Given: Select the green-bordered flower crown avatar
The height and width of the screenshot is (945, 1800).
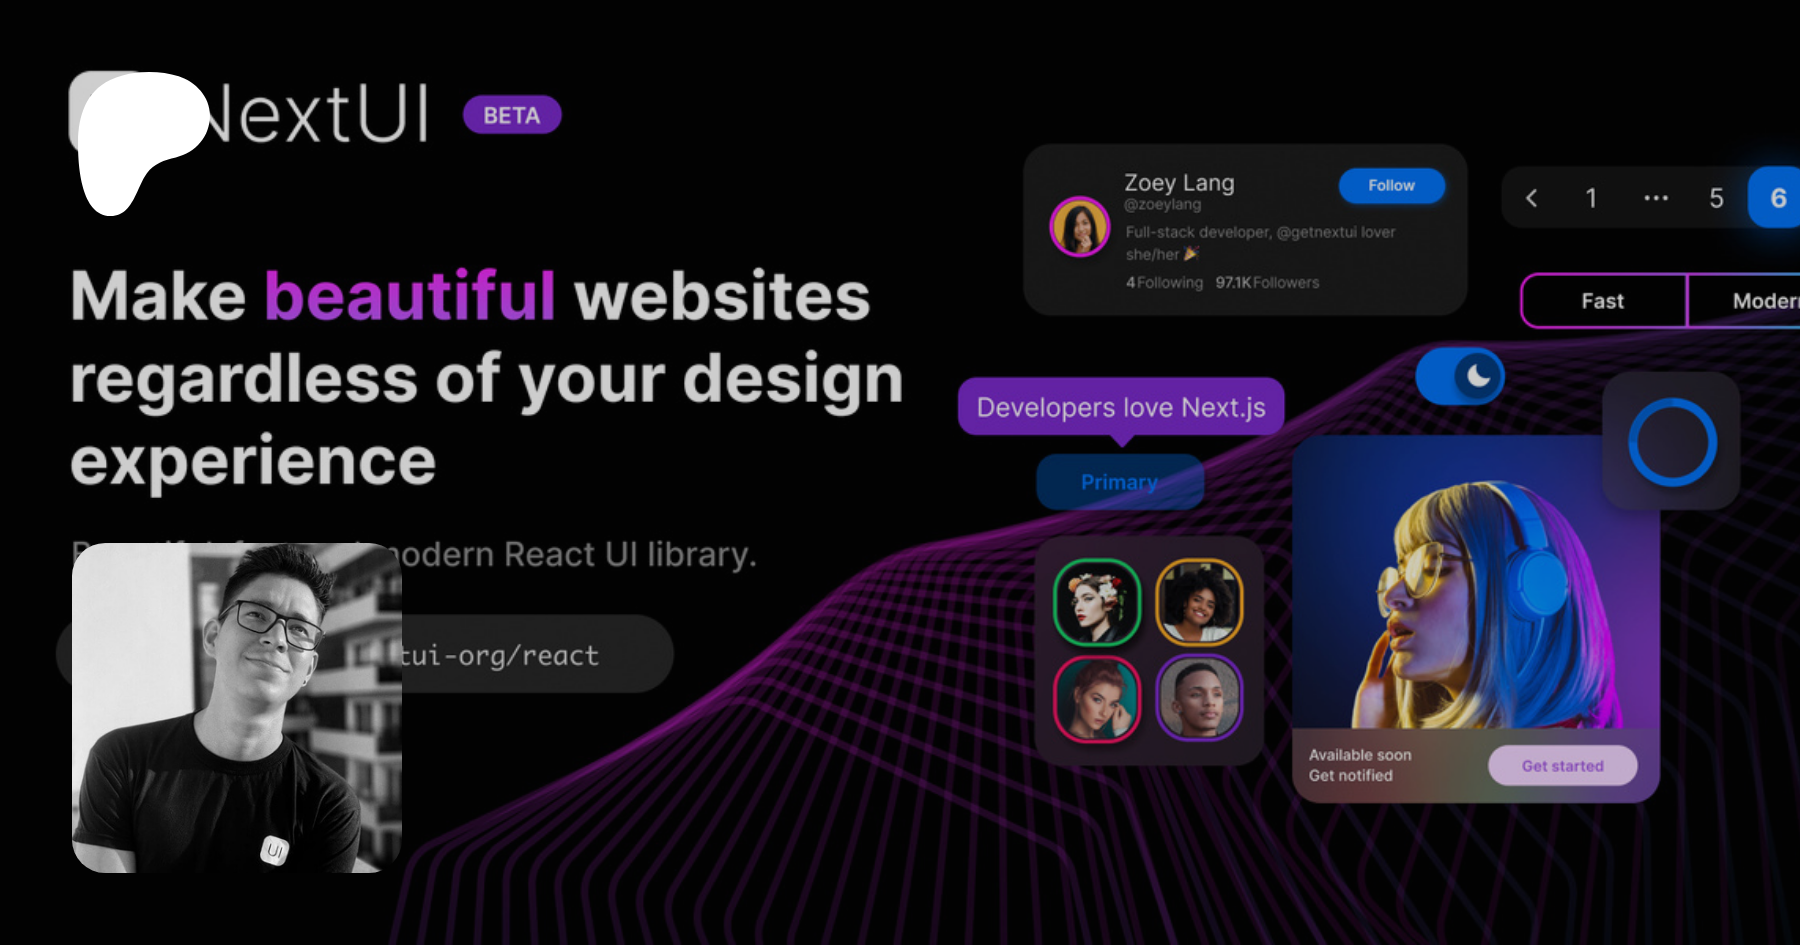Looking at the screenshot, I should 1097,602.
